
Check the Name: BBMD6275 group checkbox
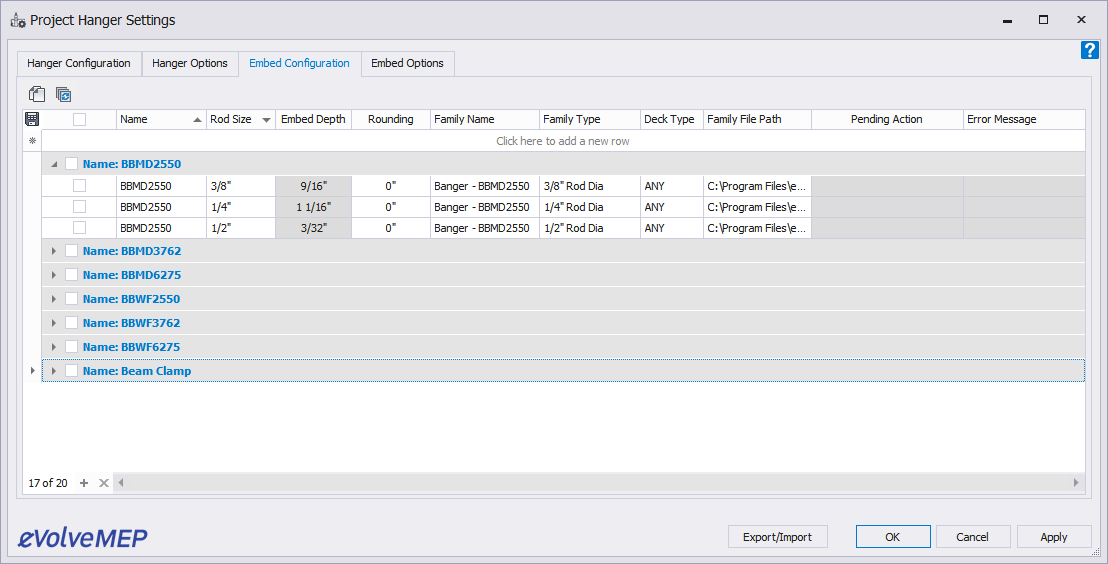pos(71,275)
